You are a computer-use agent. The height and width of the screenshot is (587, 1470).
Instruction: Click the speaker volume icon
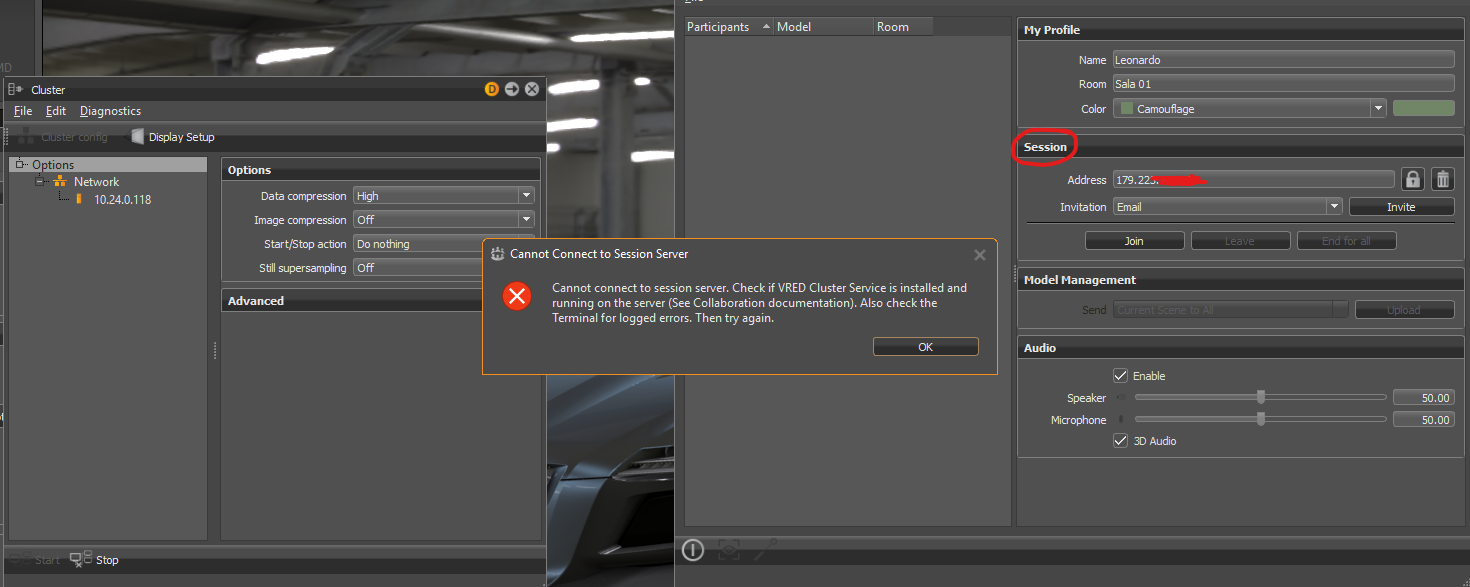point(1121,398)
